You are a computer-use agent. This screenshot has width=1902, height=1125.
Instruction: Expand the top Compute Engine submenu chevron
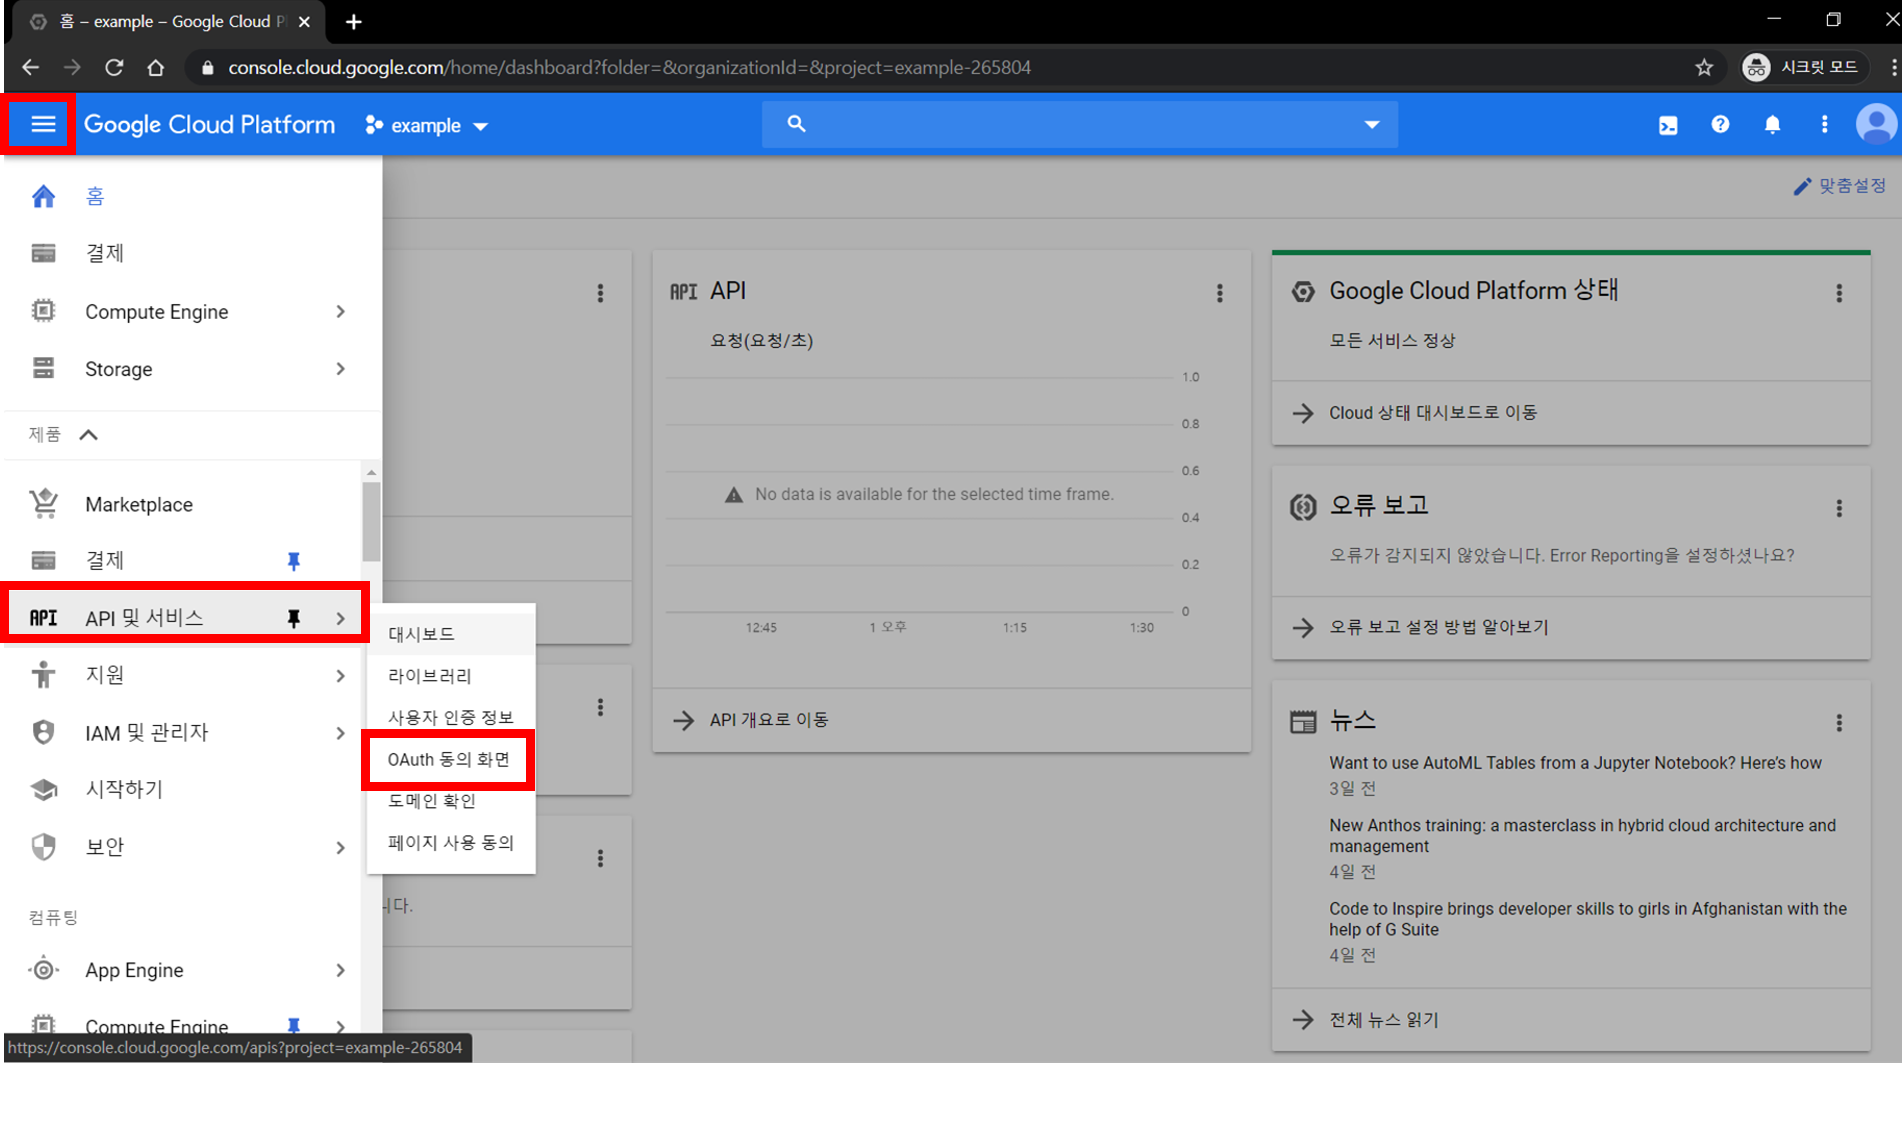pos(340,311)
